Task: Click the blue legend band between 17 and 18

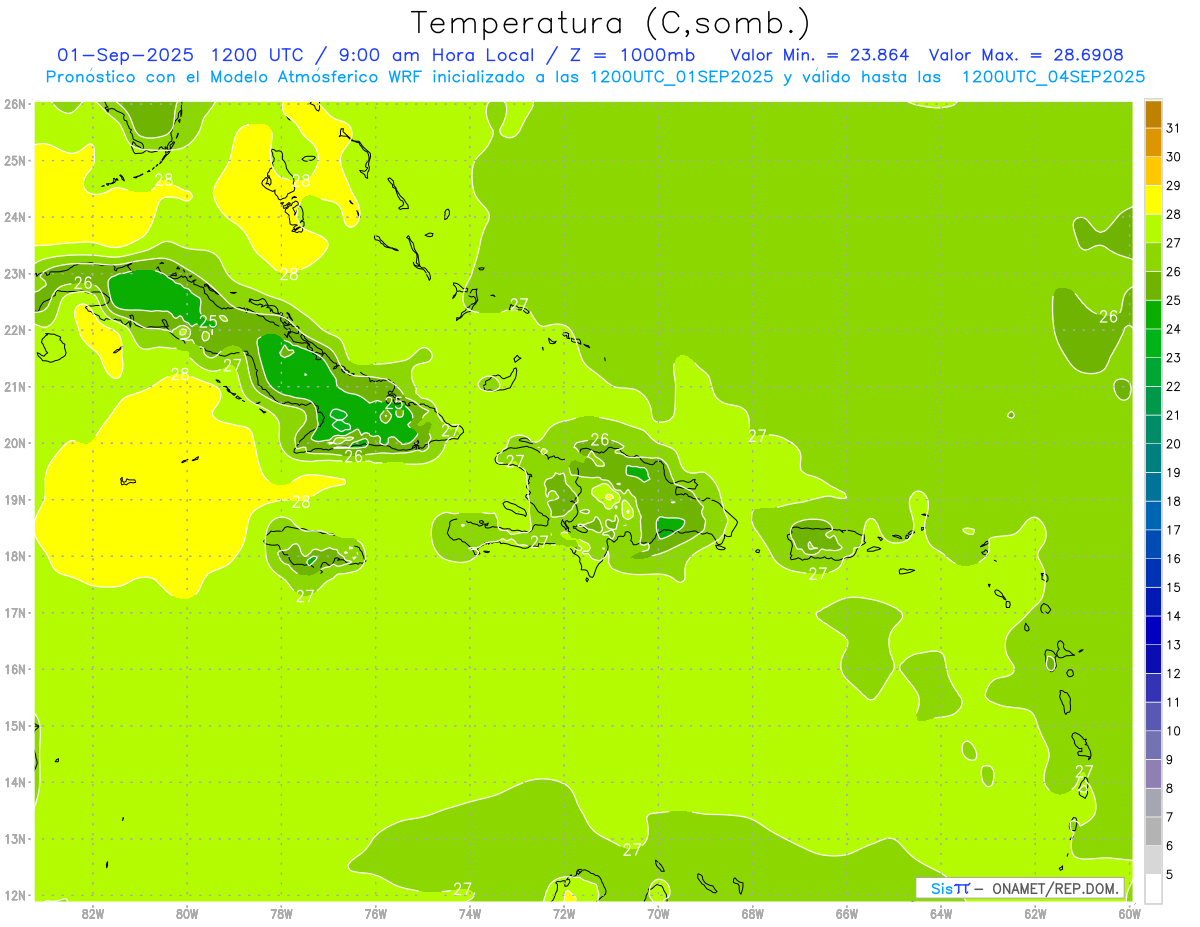Action: point(1153,515)
